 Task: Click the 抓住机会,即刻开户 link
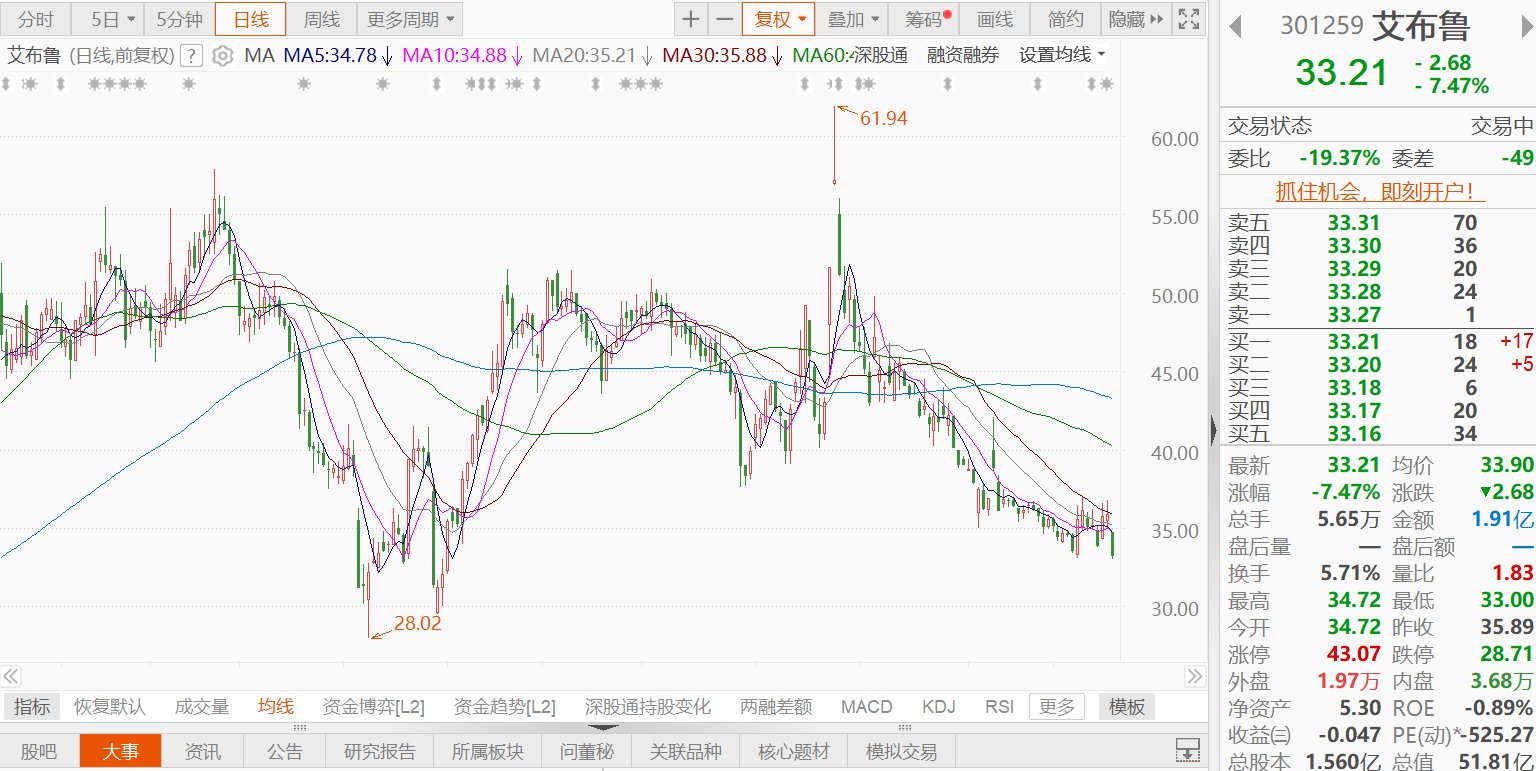point(1378,190)
